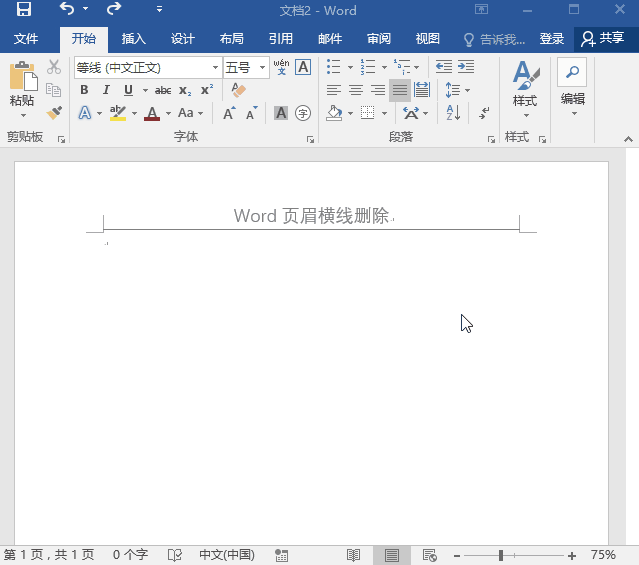Open the 剪贴板 pane launcher
Image resolution: width=639 pixels, height=565 pixels.
click(61, 139)
